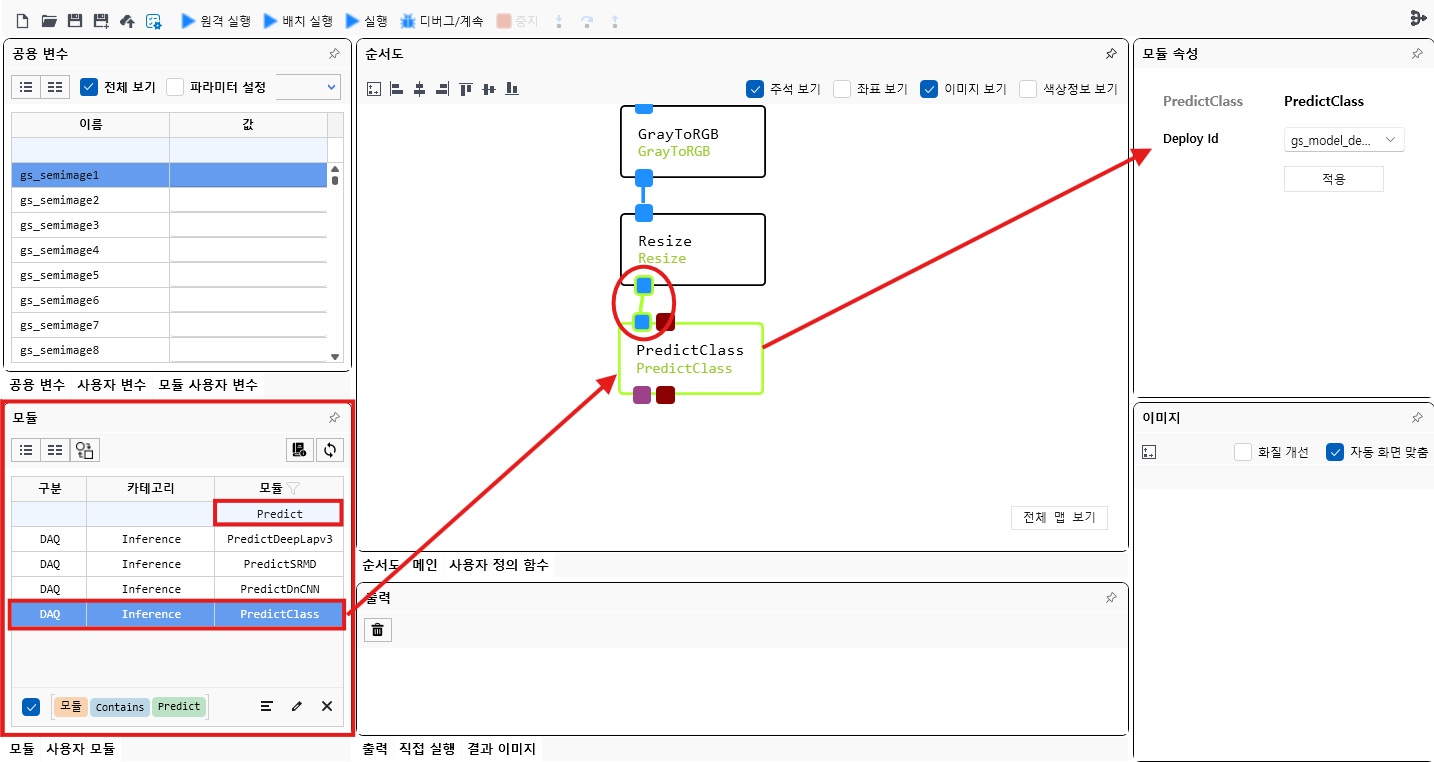Screen dimensions: 1434x762
Task: Switch to the 사용자 변수 tab
Action: click(x=111, y=385)
